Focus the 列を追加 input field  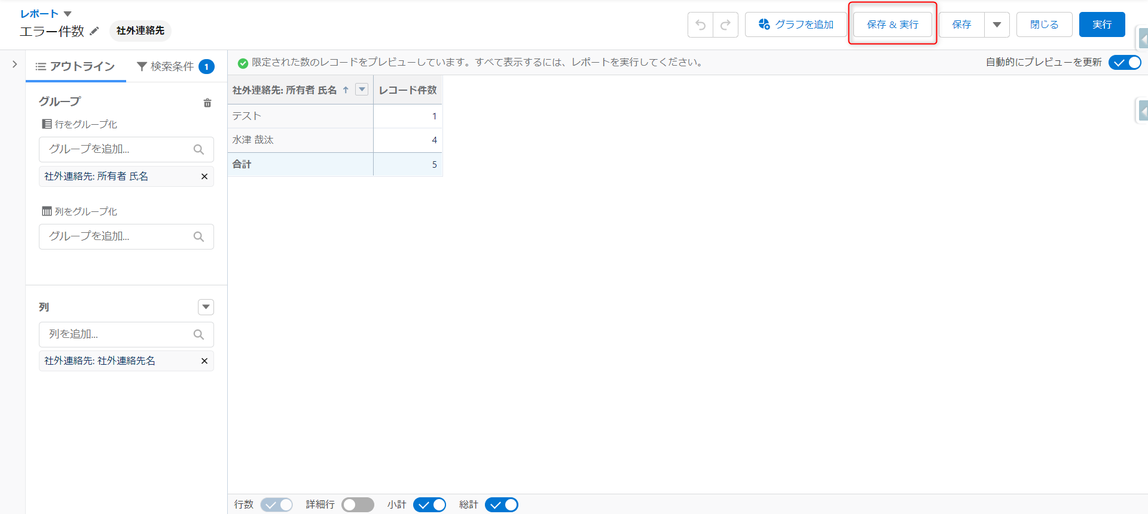pyautogui.click(x=126, y=334)
